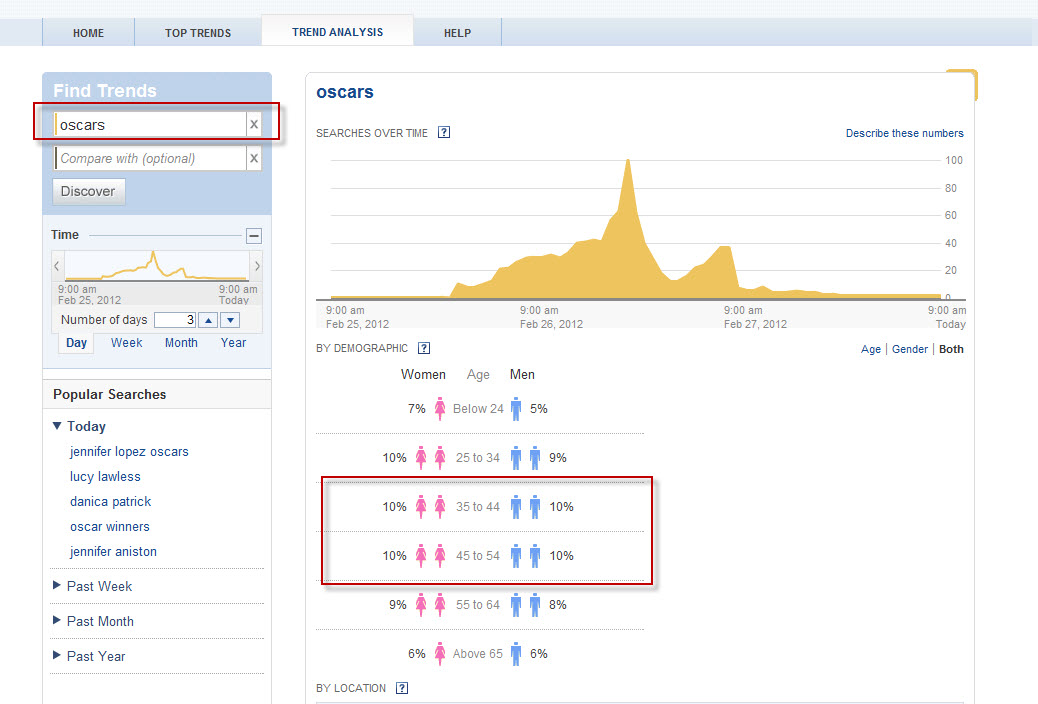Collapse the Time section with minus icon
This screenshot has width=1038, height=704.
254,236
